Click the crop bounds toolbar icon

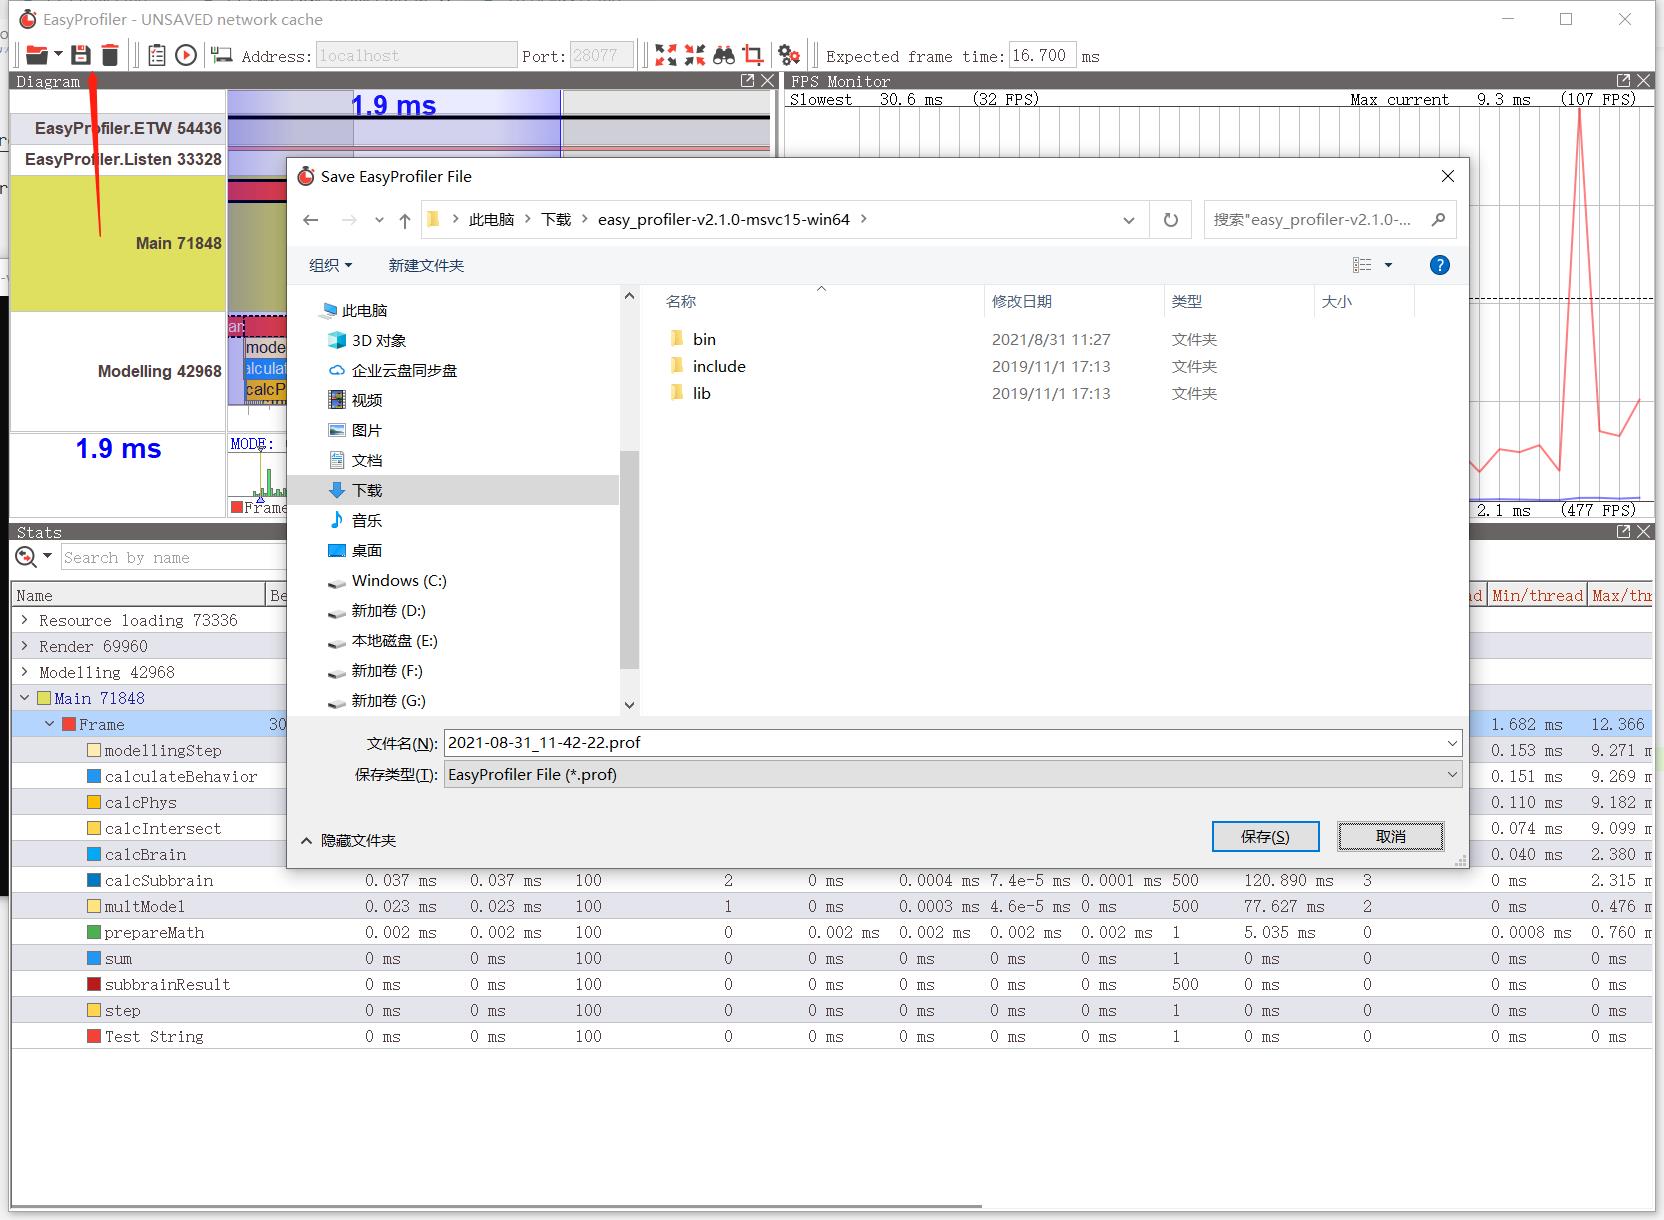pos(753,55)
